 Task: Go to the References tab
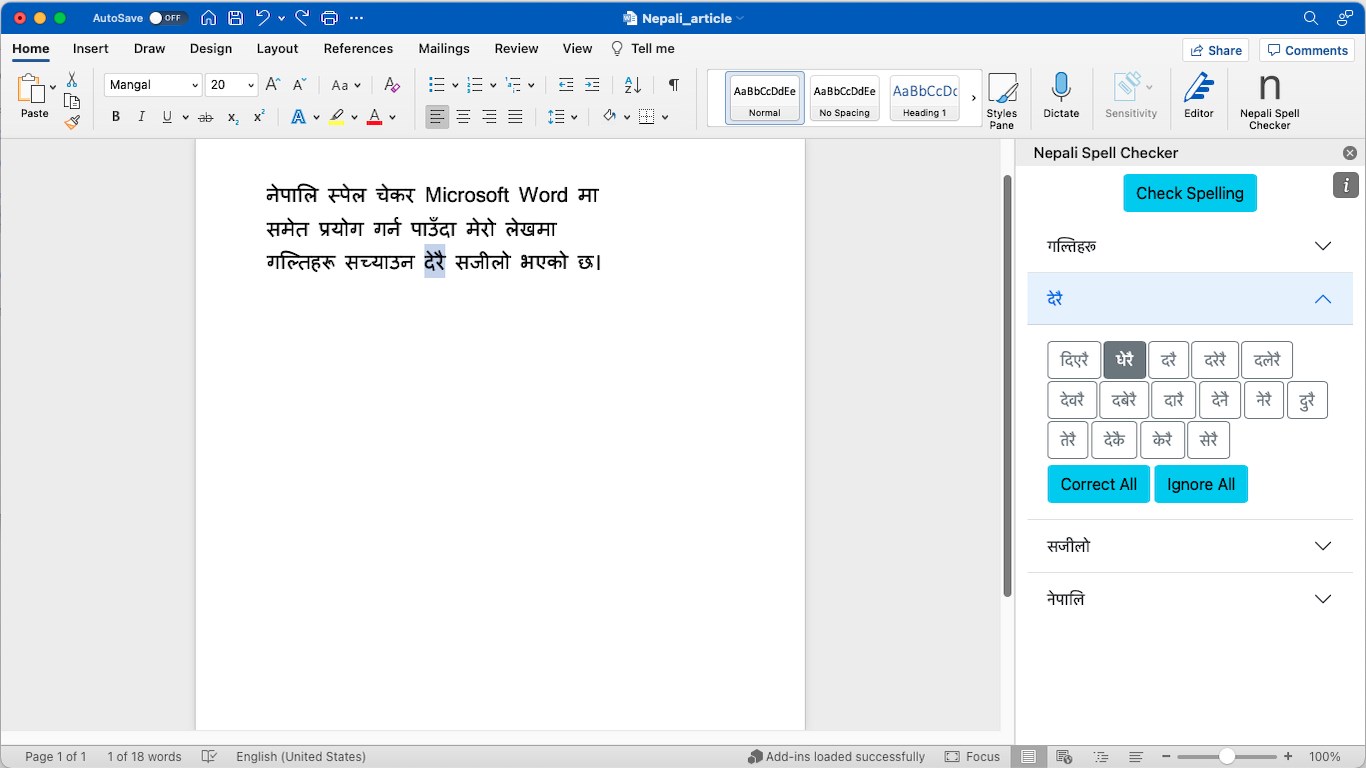tap(358, 48)
